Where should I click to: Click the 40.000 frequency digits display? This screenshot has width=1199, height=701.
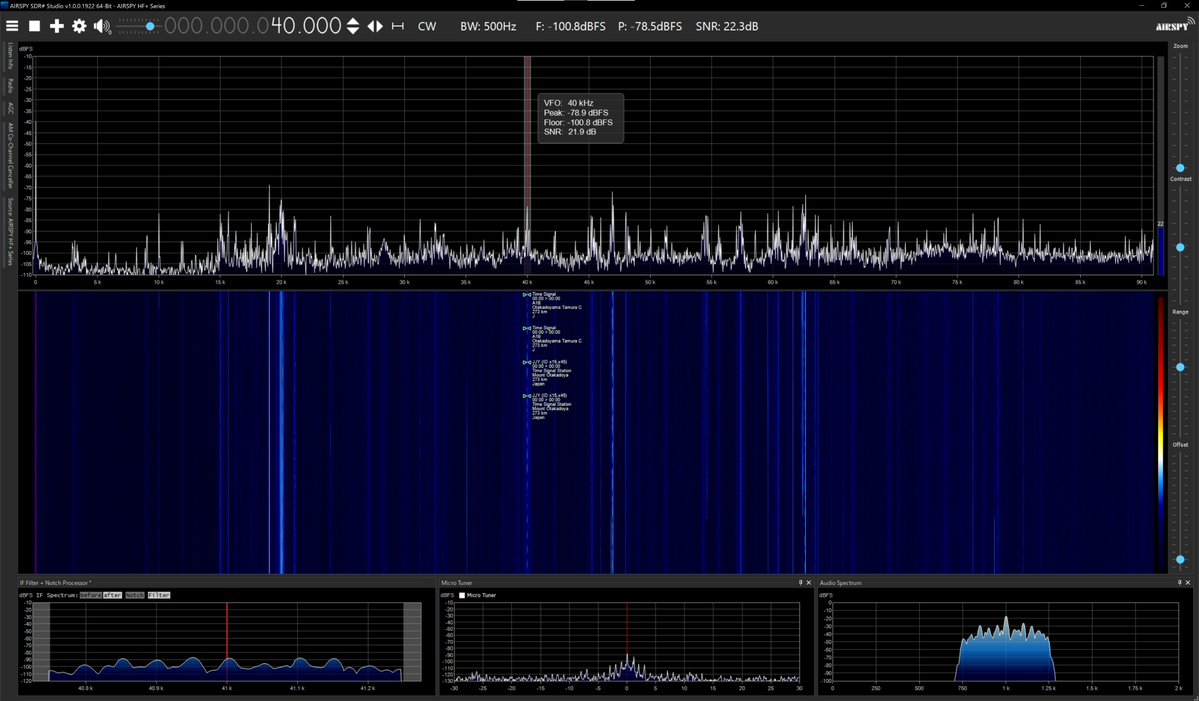pyautogui.click(x=306, y=26)
